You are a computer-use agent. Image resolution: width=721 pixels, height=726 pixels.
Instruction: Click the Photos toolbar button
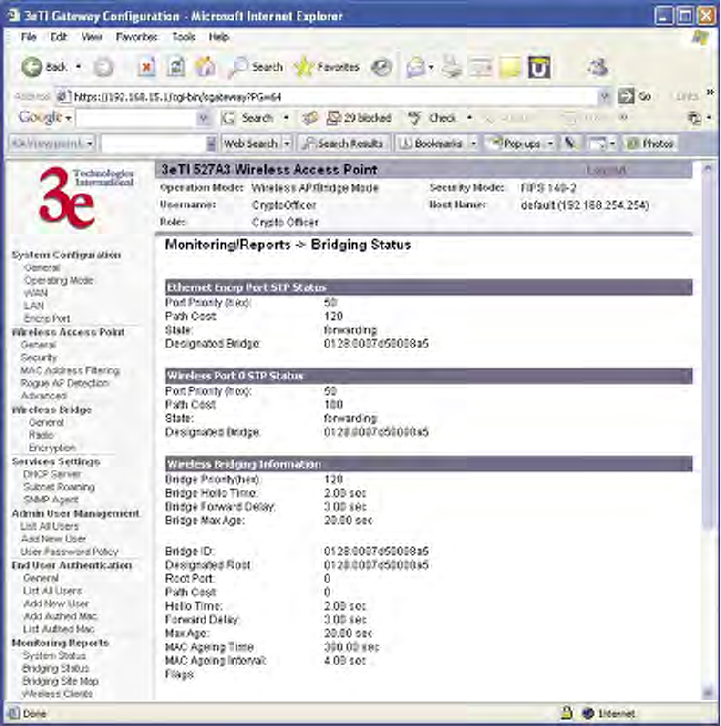(x=650, y=144)
